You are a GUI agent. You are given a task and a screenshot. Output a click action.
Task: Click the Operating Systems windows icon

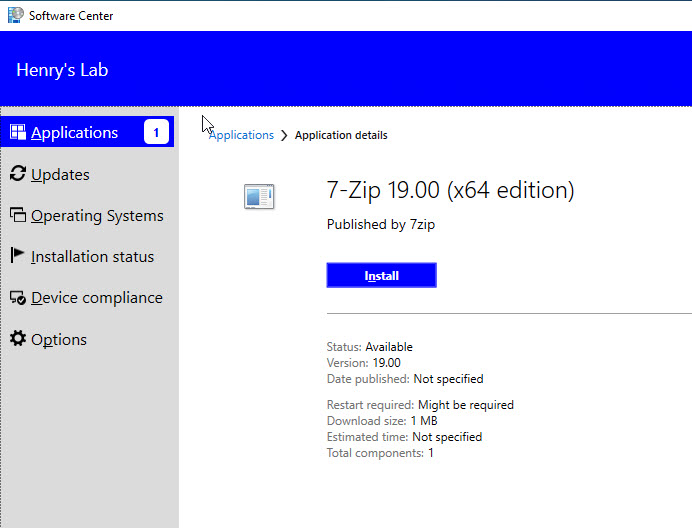(x=17, y=215)
